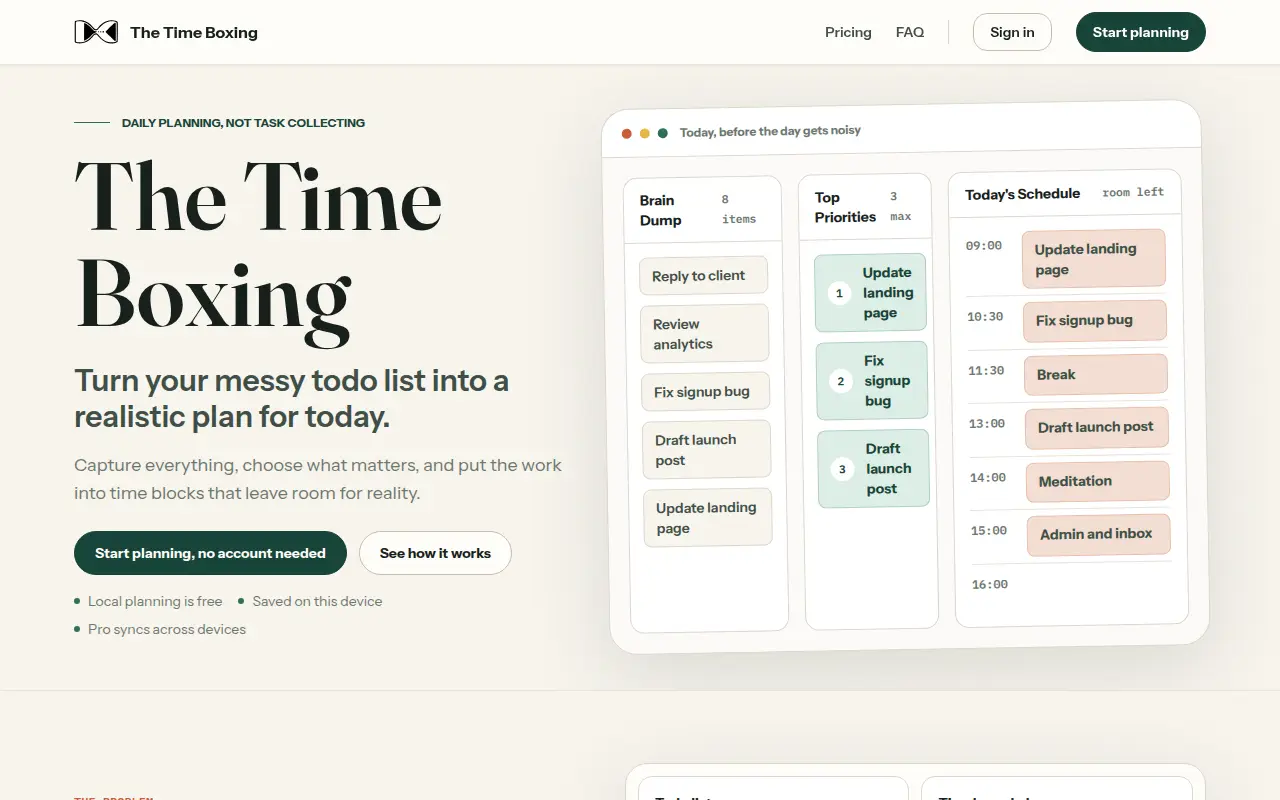The width and height of the screenshot is (1280, 800).
Task: Click The Time Boxing hourglass logo icon
Action: (x=96, y=32)
